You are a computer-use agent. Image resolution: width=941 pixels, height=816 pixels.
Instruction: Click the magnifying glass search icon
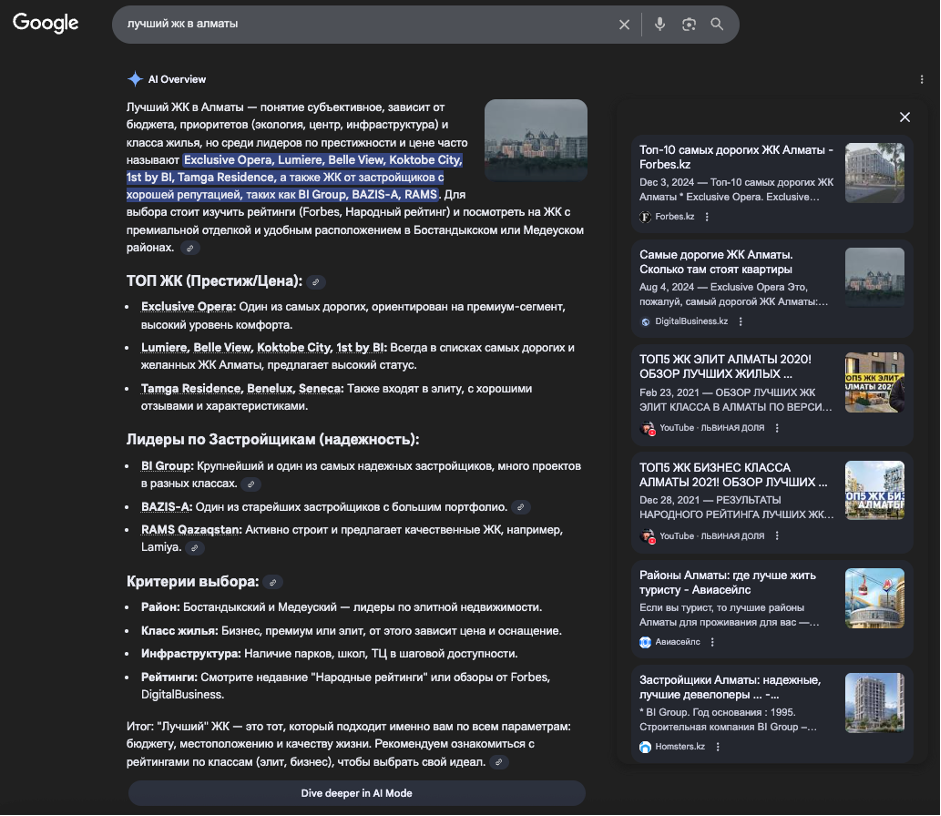coord(717,24)
